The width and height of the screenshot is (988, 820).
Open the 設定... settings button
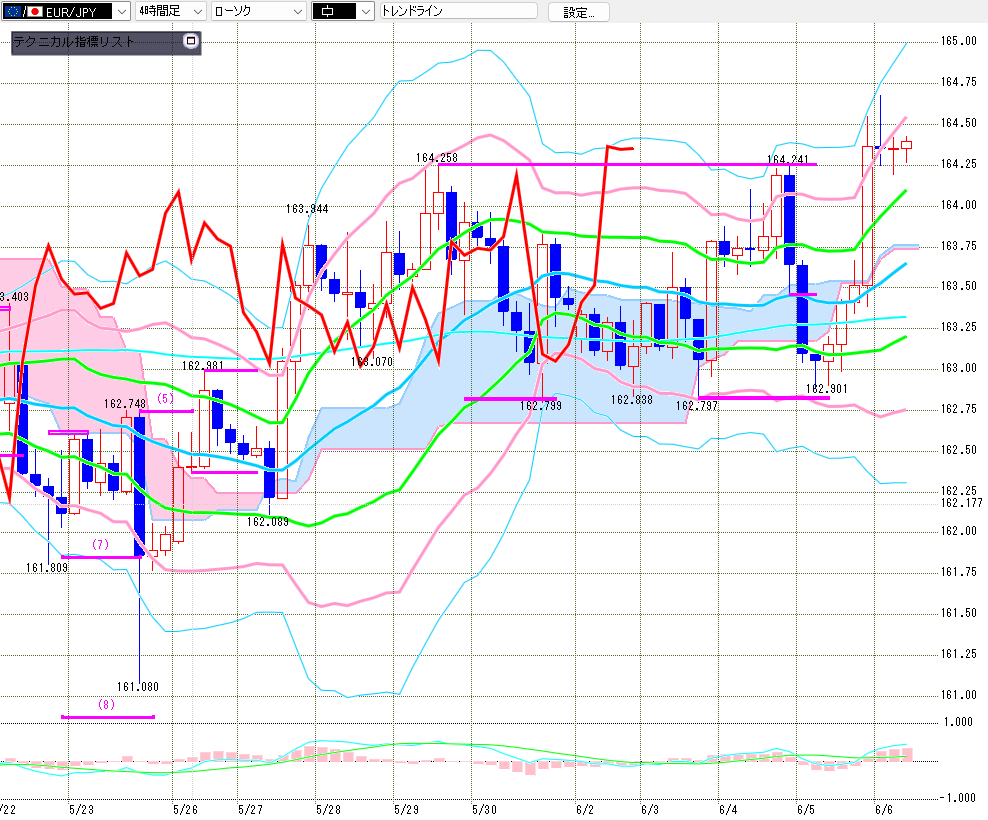[x=578, y=12]
